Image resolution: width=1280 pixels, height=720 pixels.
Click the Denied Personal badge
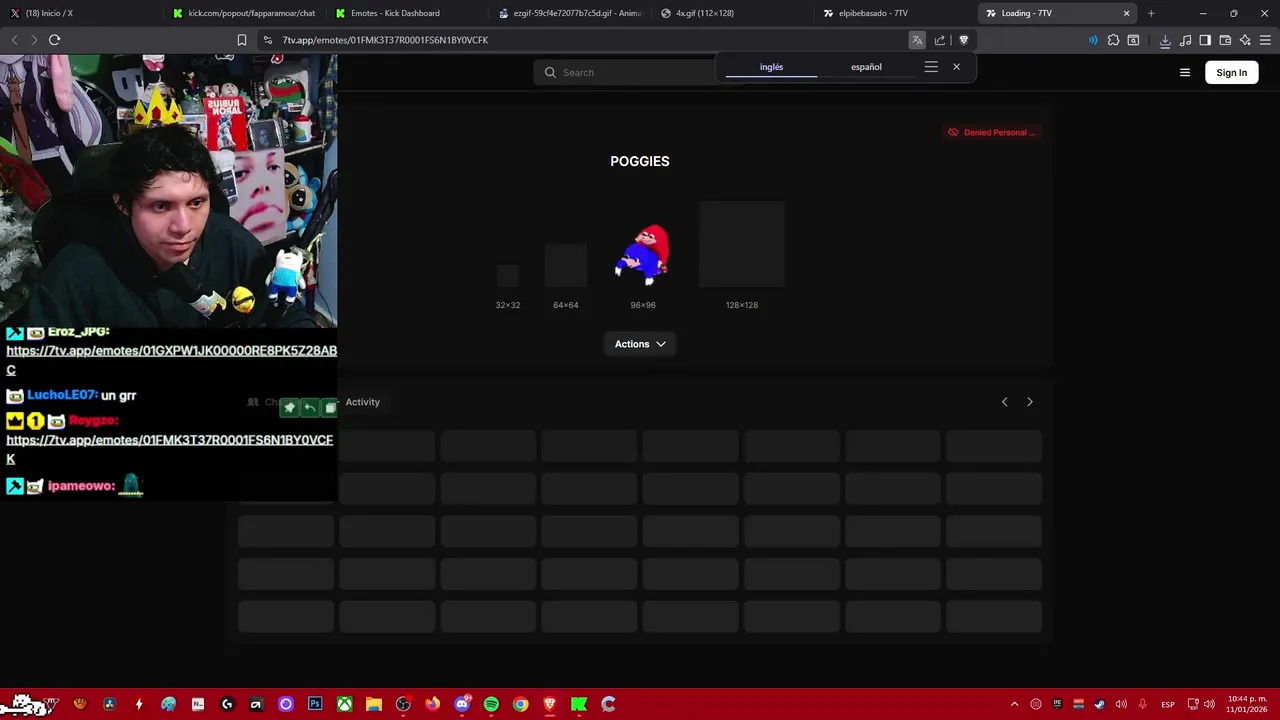[991, 132]
